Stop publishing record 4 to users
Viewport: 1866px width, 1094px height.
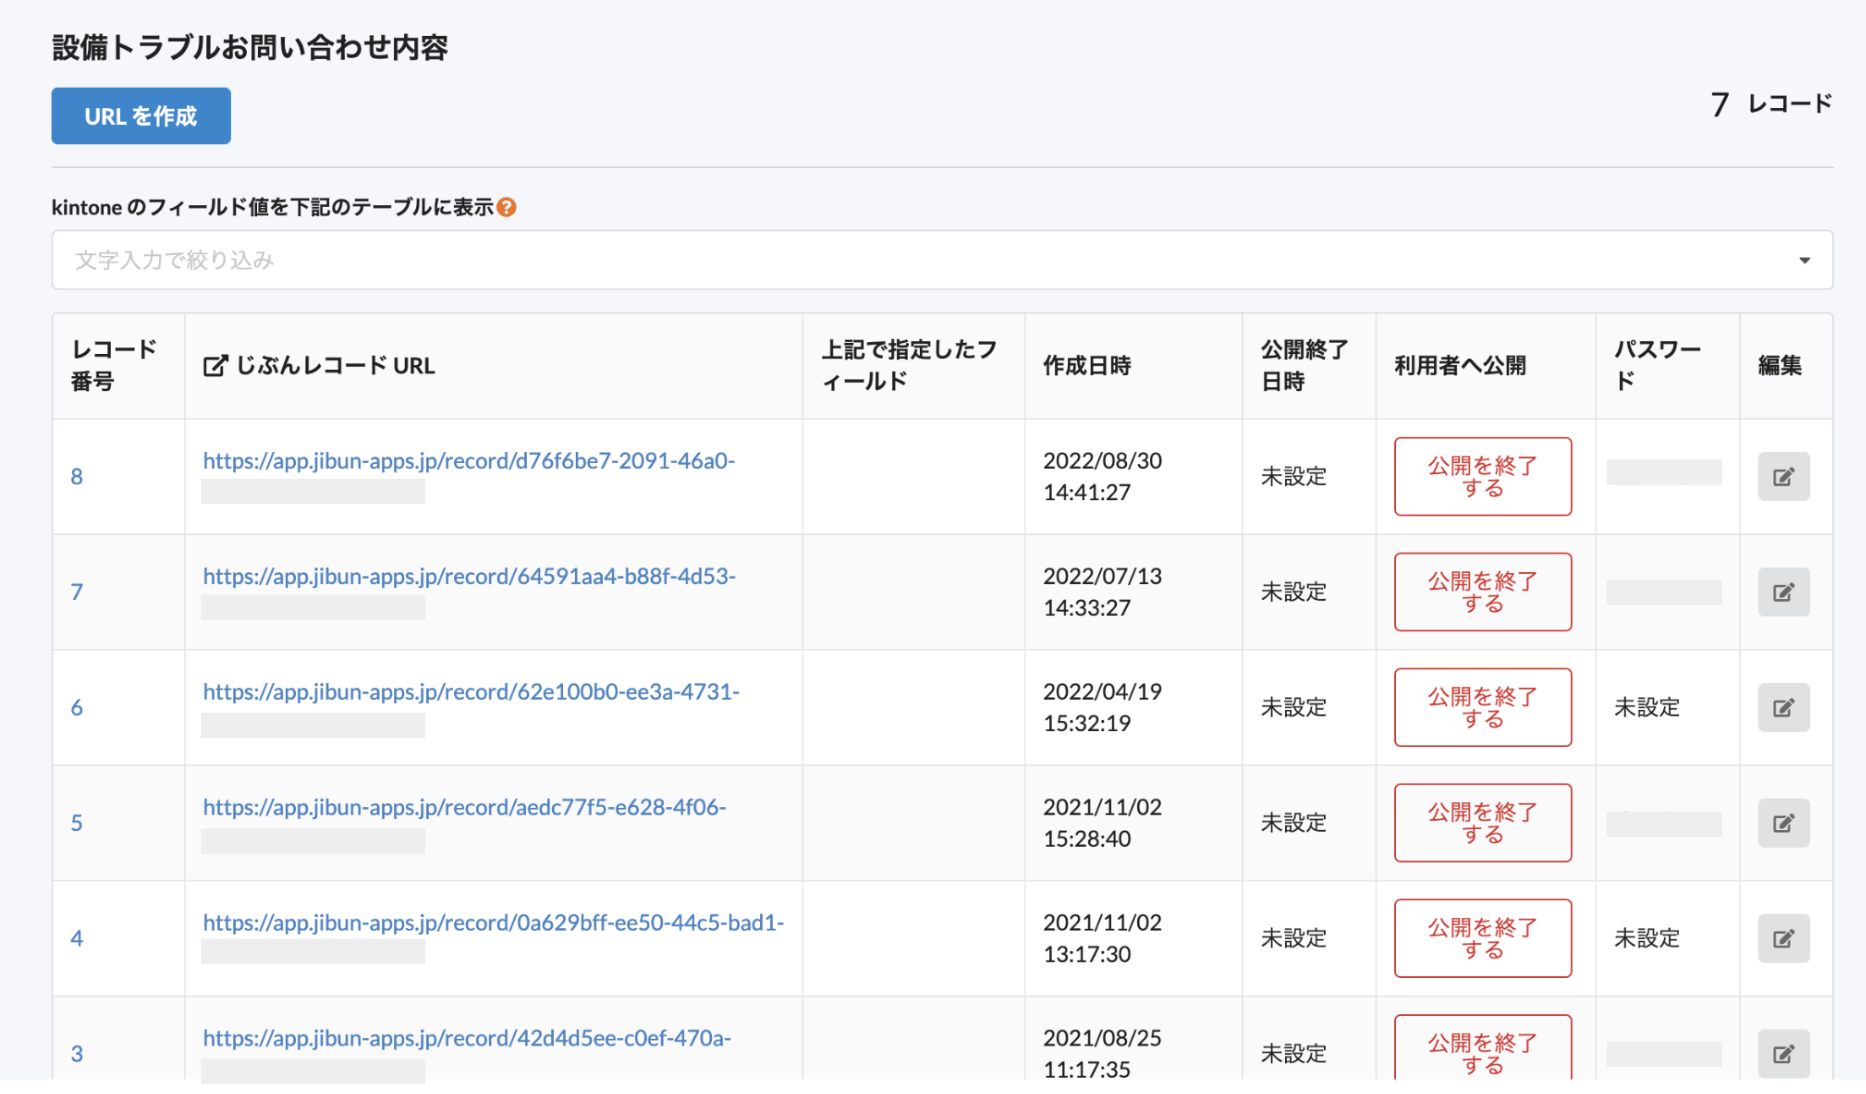(x=1482, y=939)
